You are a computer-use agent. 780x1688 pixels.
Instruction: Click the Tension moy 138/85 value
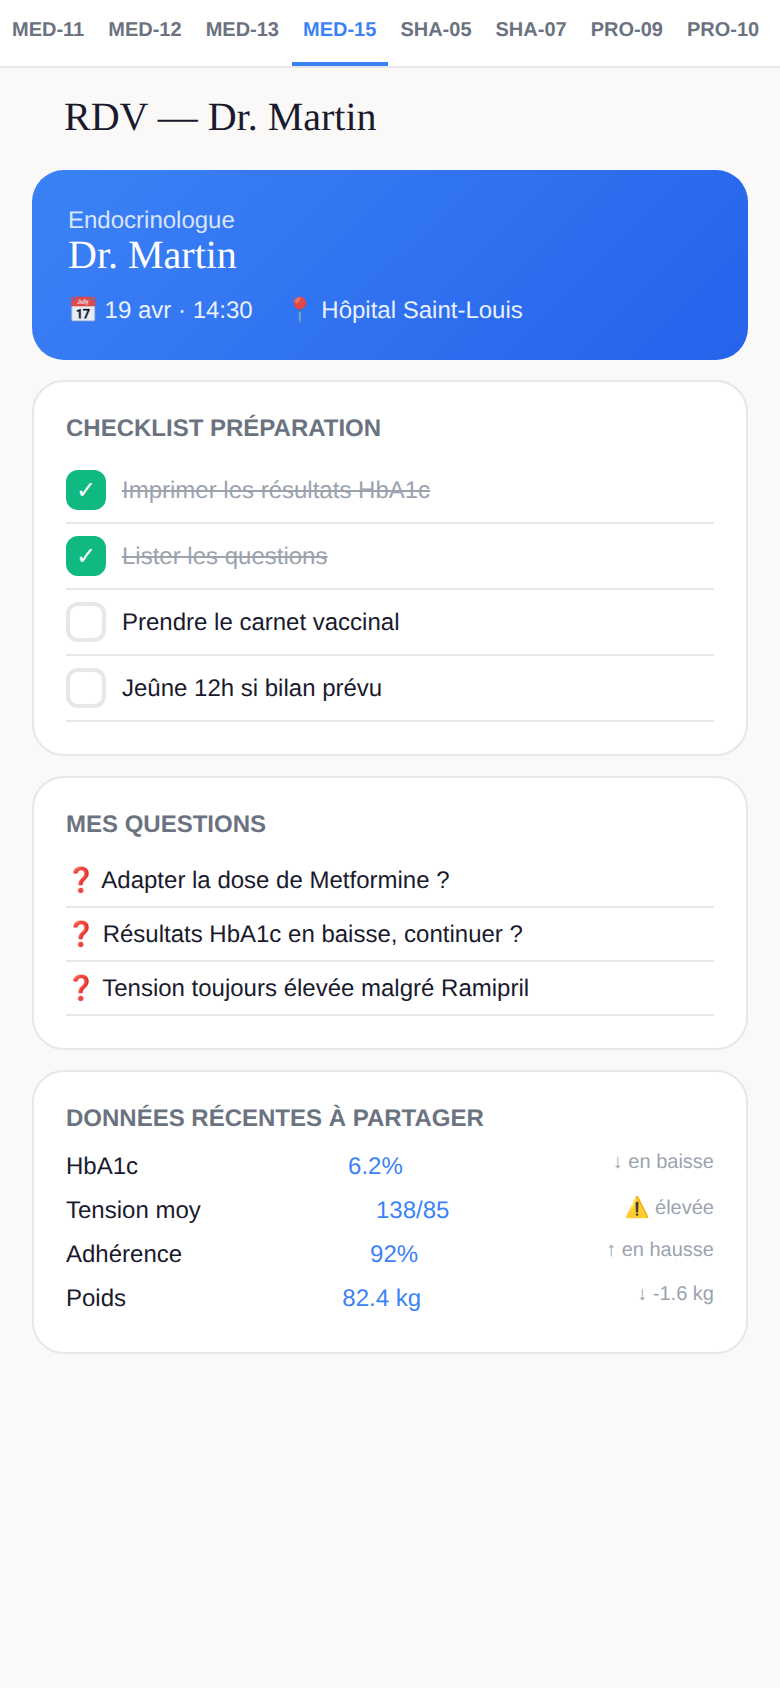[x=413, y=1210]
